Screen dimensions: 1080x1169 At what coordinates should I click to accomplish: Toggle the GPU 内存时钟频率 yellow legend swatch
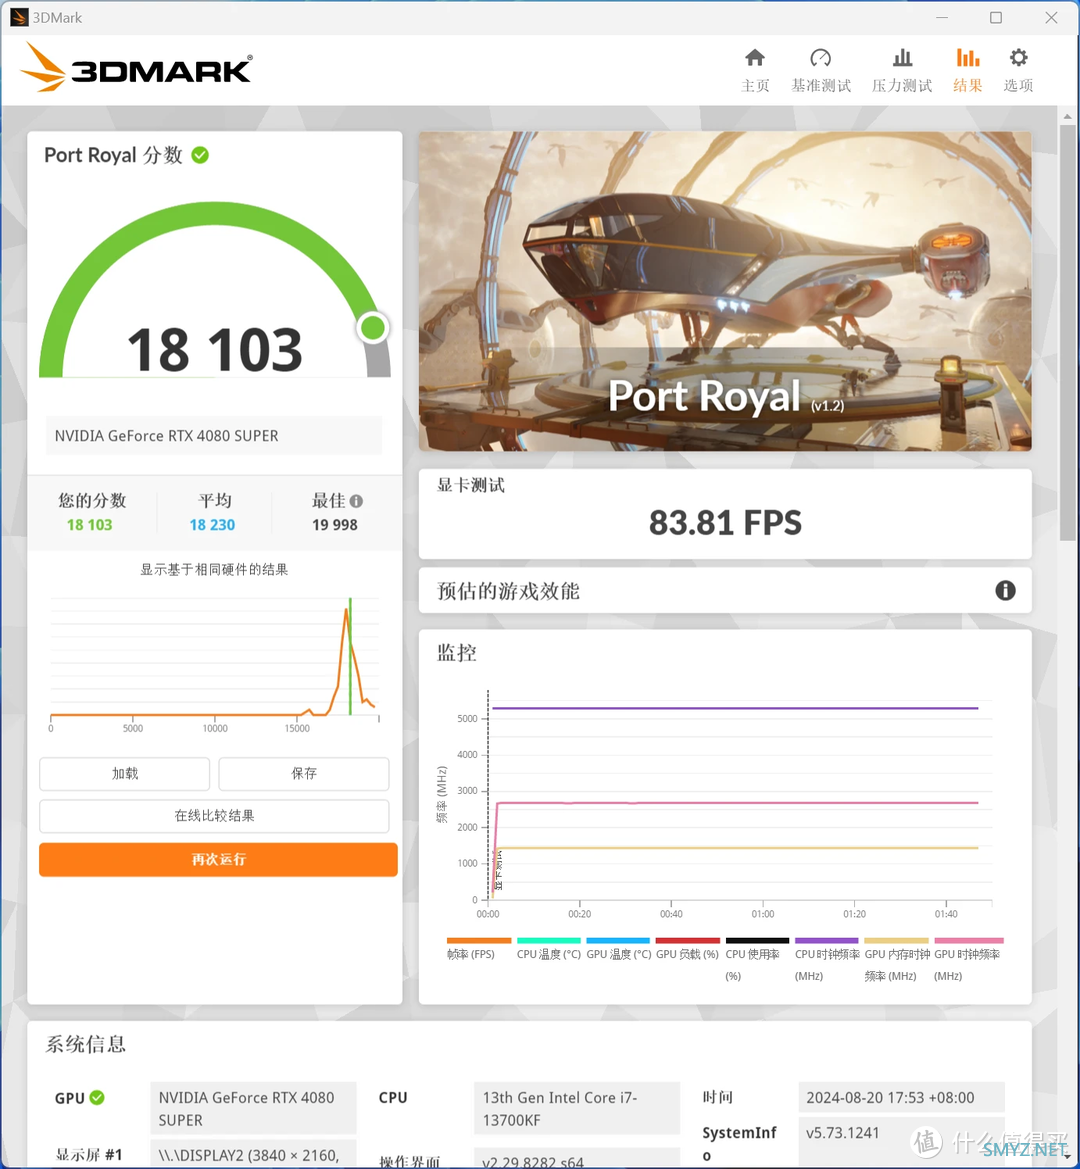[x=897, y=941]
